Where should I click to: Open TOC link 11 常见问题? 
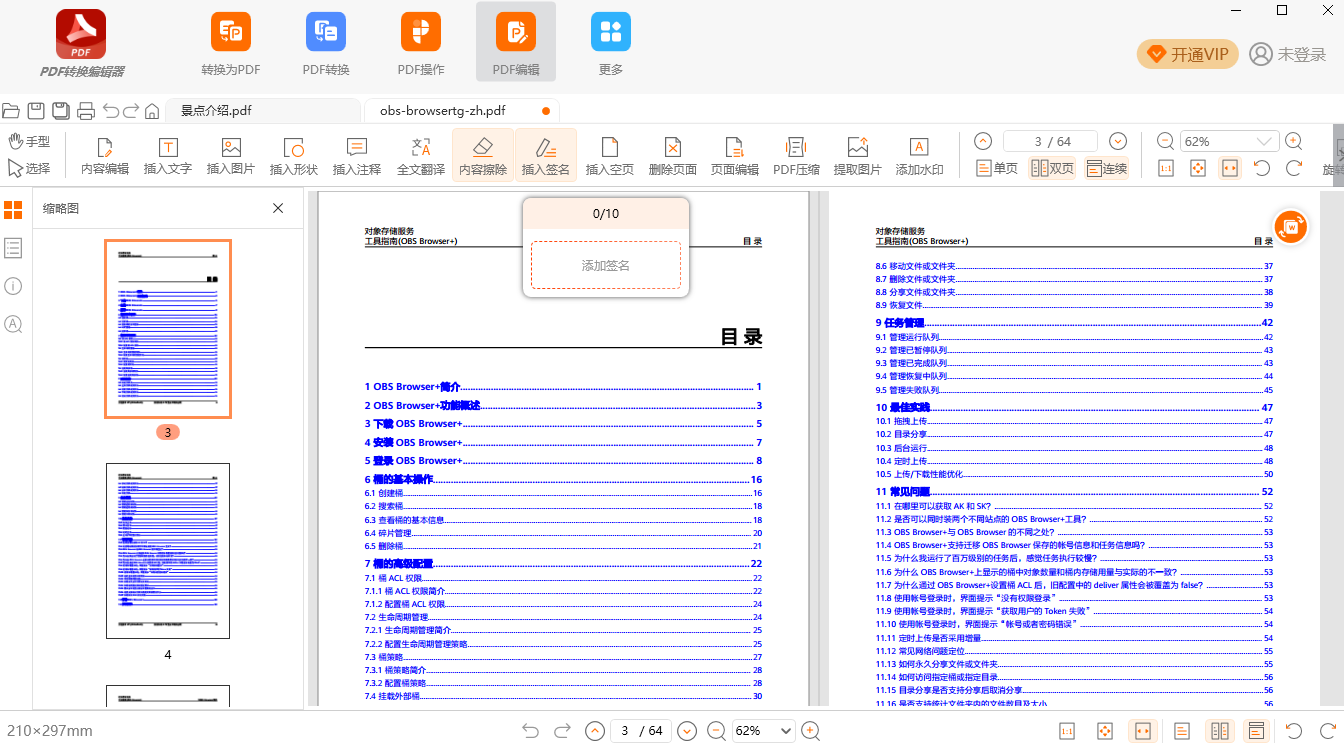click(x=1074, y=492)
